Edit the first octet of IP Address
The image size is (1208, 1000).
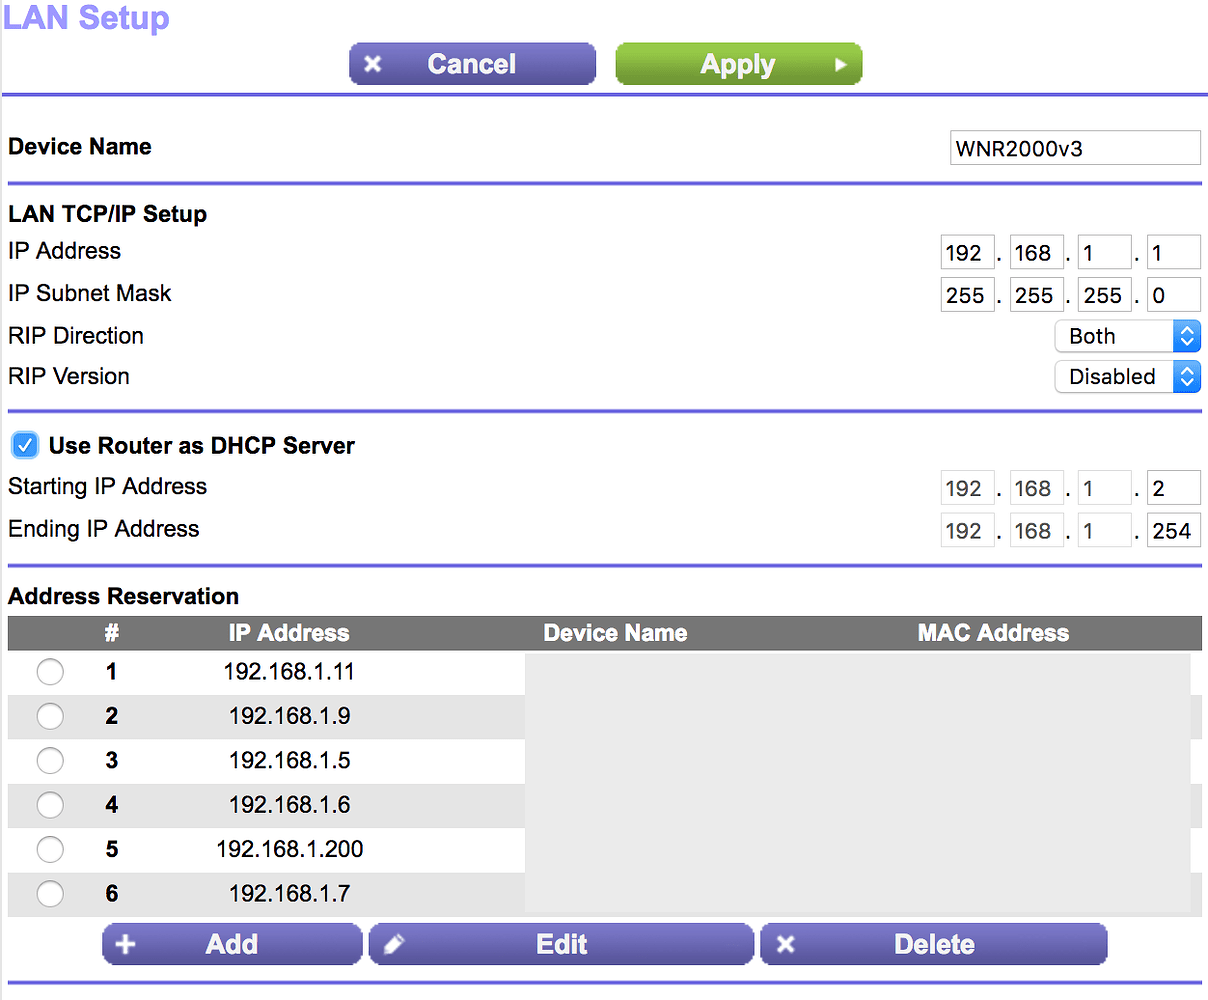tap(967, 251)
